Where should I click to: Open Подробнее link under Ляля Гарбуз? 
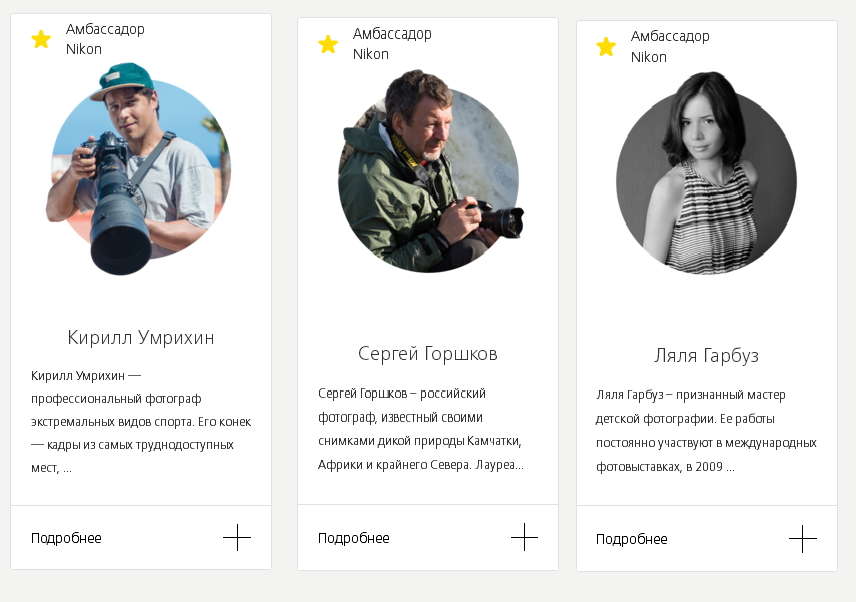tap(631, 539)
